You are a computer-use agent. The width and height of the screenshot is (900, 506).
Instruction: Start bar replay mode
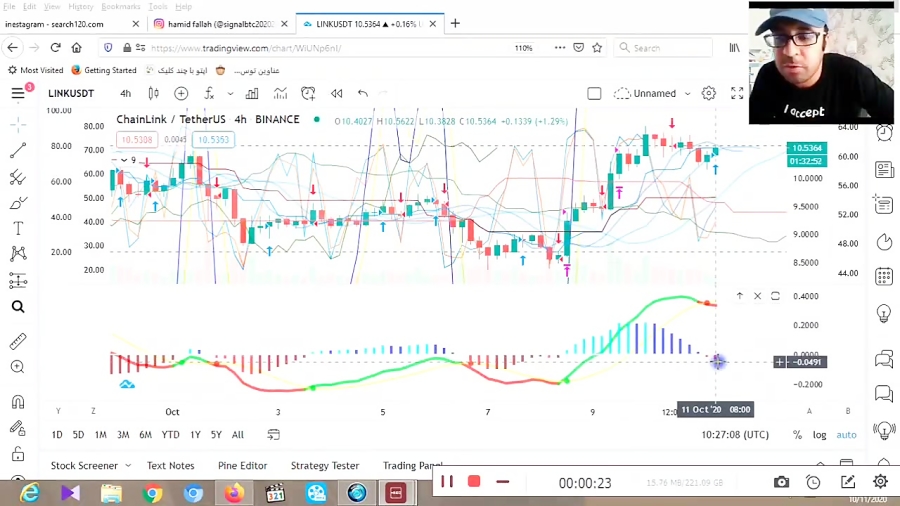336,93
